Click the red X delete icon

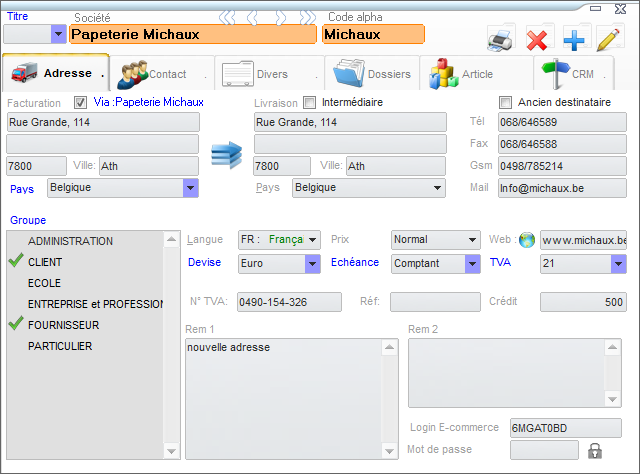tap(538, 40)
